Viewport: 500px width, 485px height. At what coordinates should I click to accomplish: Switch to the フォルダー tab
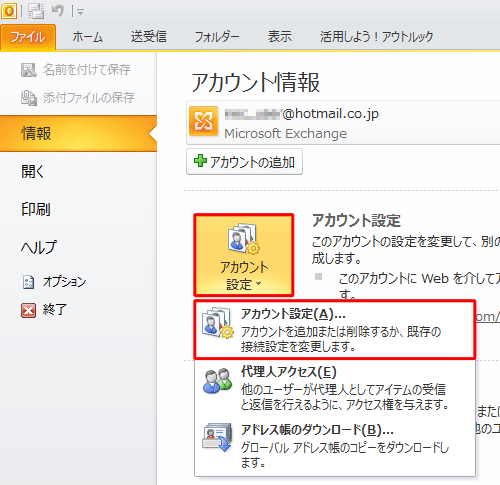click(217, 37)
